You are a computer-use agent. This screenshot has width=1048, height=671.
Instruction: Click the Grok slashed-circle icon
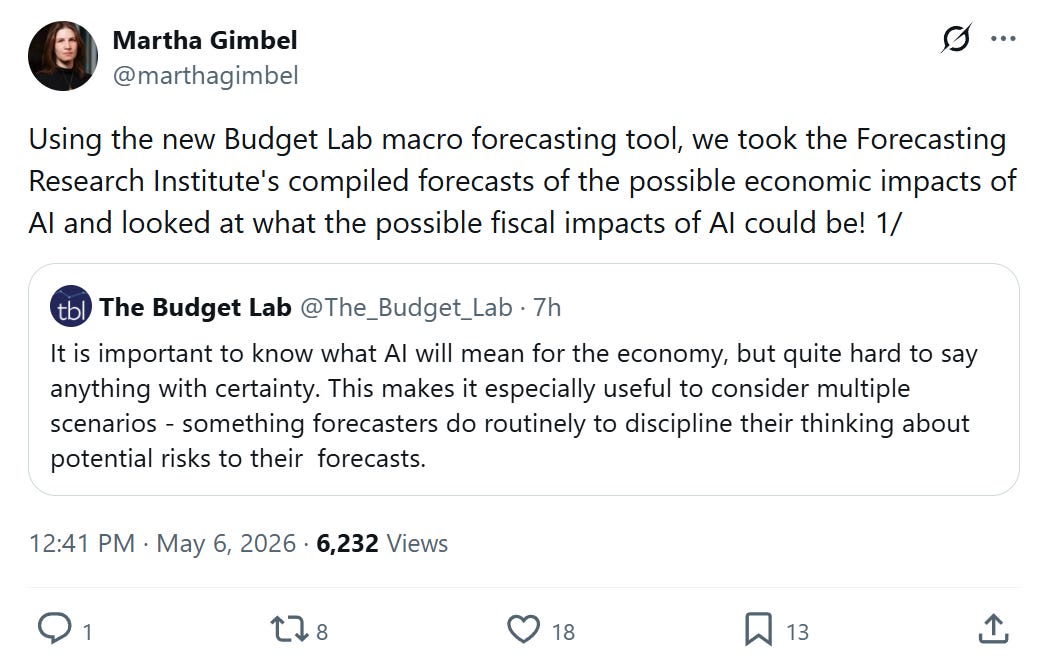coord(956,38)
